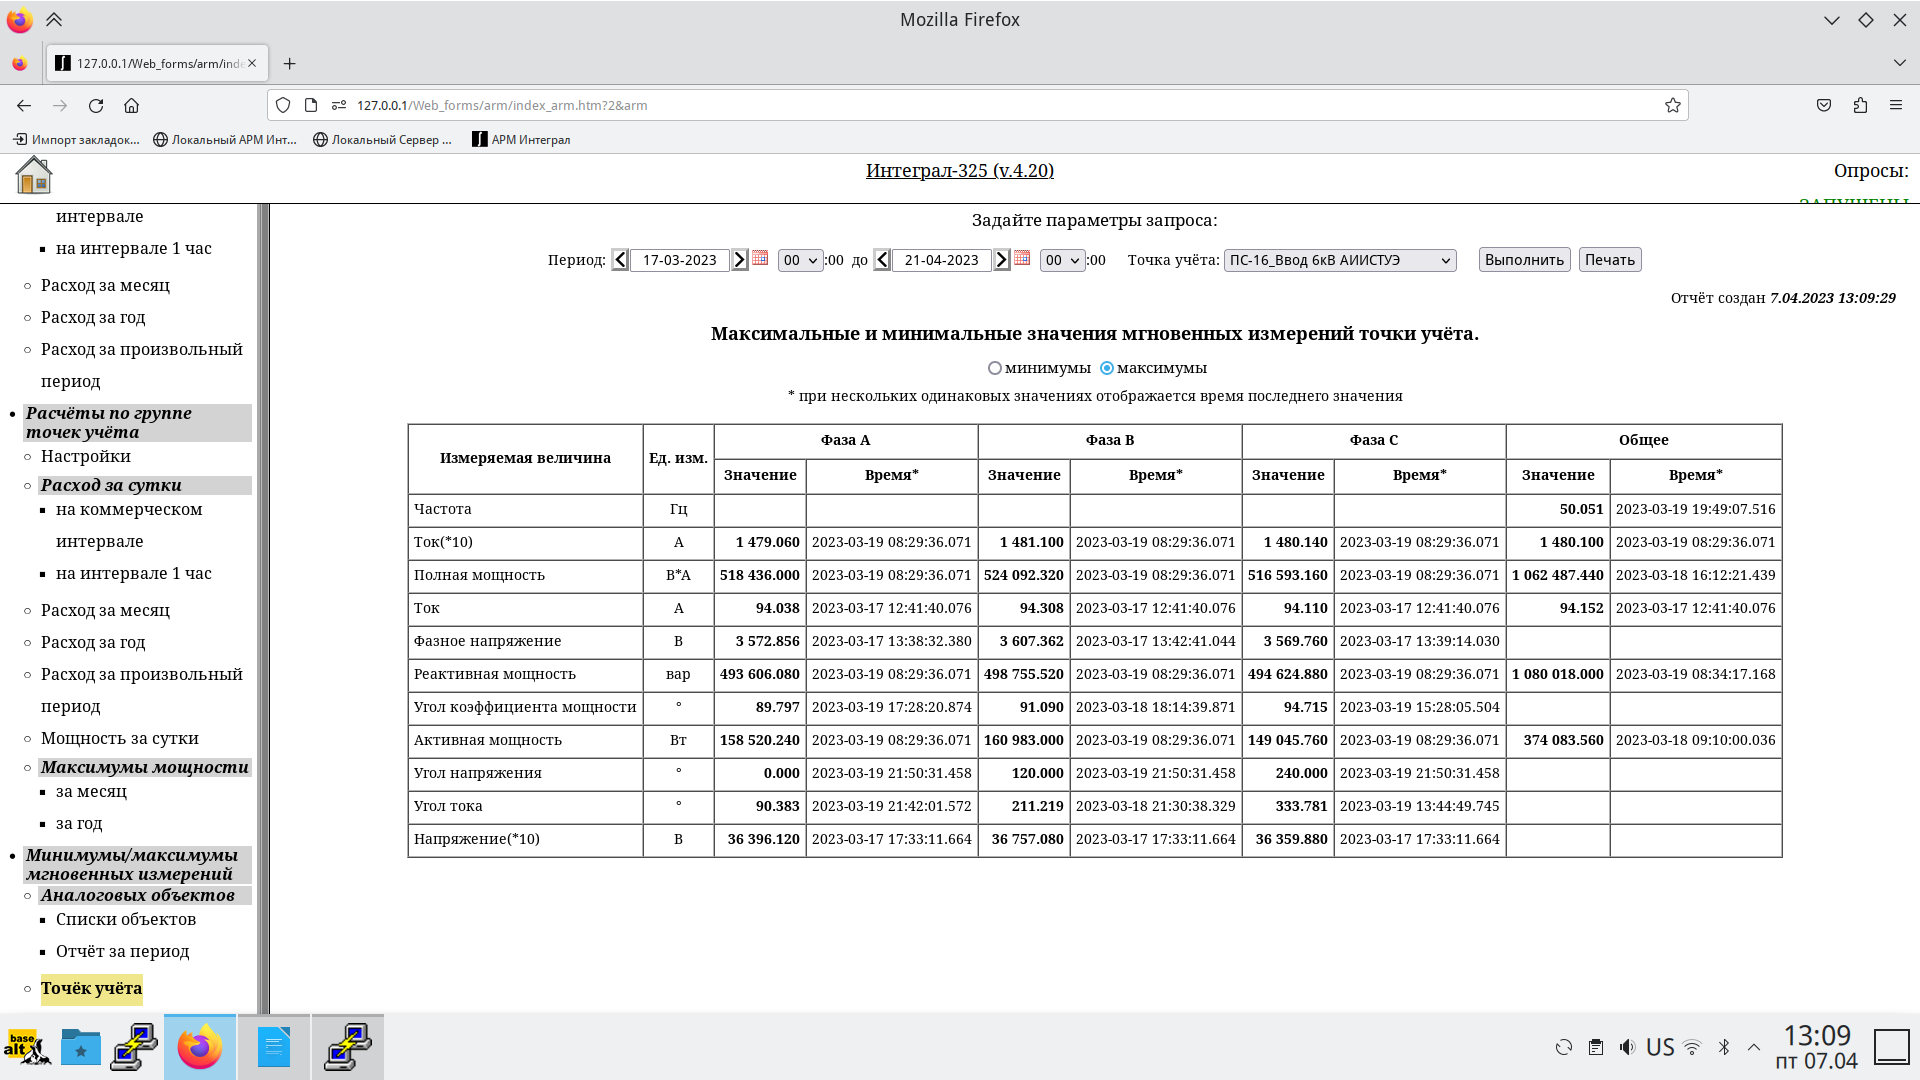Viewport: 1920px width, 1080px height.
Task: Open the alt base launcher icon in taskbar
Action: pos(27,1047)
